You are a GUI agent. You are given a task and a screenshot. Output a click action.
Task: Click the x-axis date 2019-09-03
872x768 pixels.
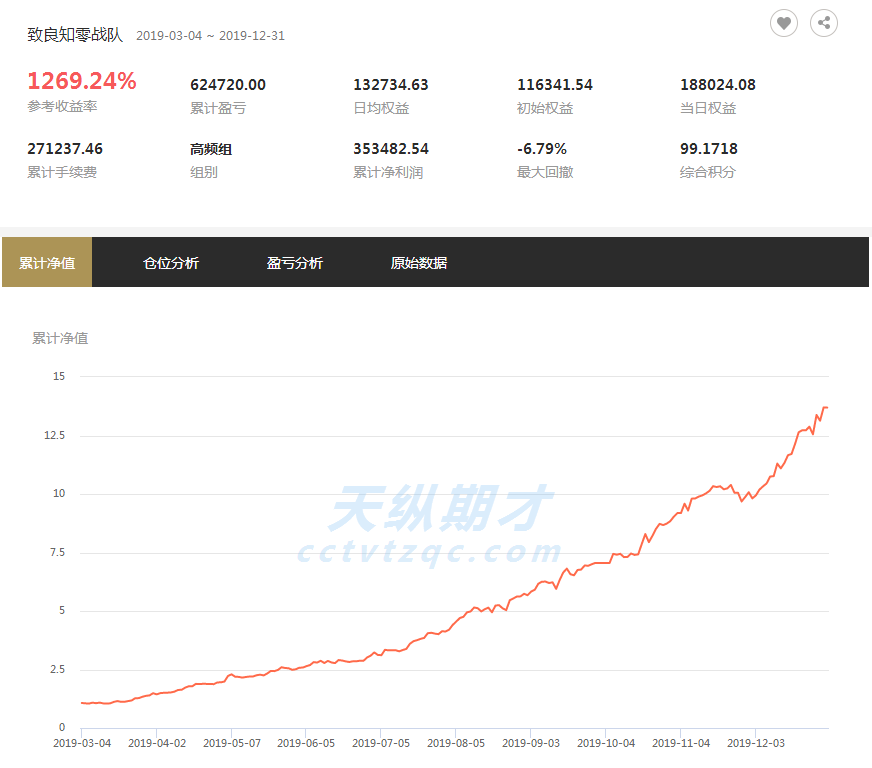[531, 743]
